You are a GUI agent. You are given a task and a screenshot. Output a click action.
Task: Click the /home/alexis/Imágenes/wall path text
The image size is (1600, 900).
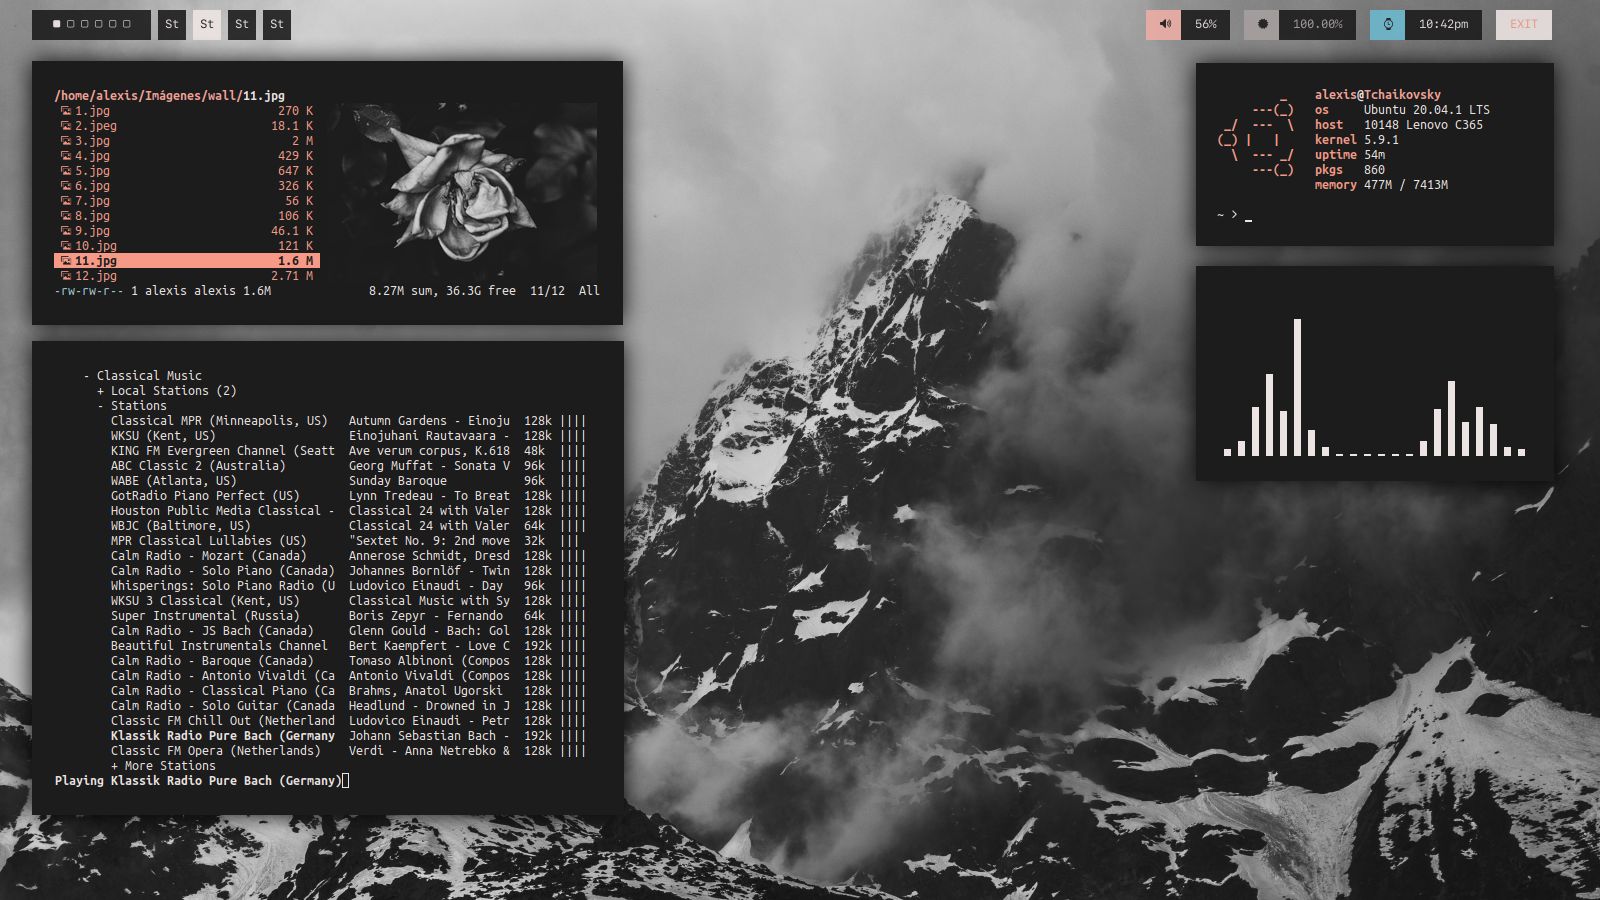coord(145,96)
